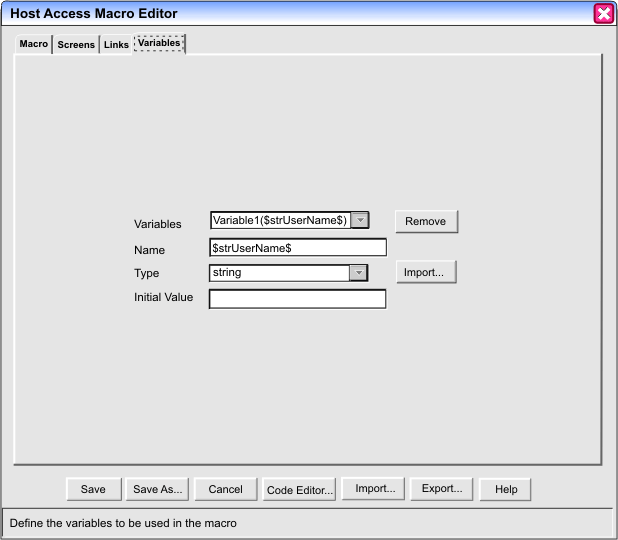The height and width of the screenshot is (540, 618).
Task: Go to the Links tab
Action: pos(116,45)
